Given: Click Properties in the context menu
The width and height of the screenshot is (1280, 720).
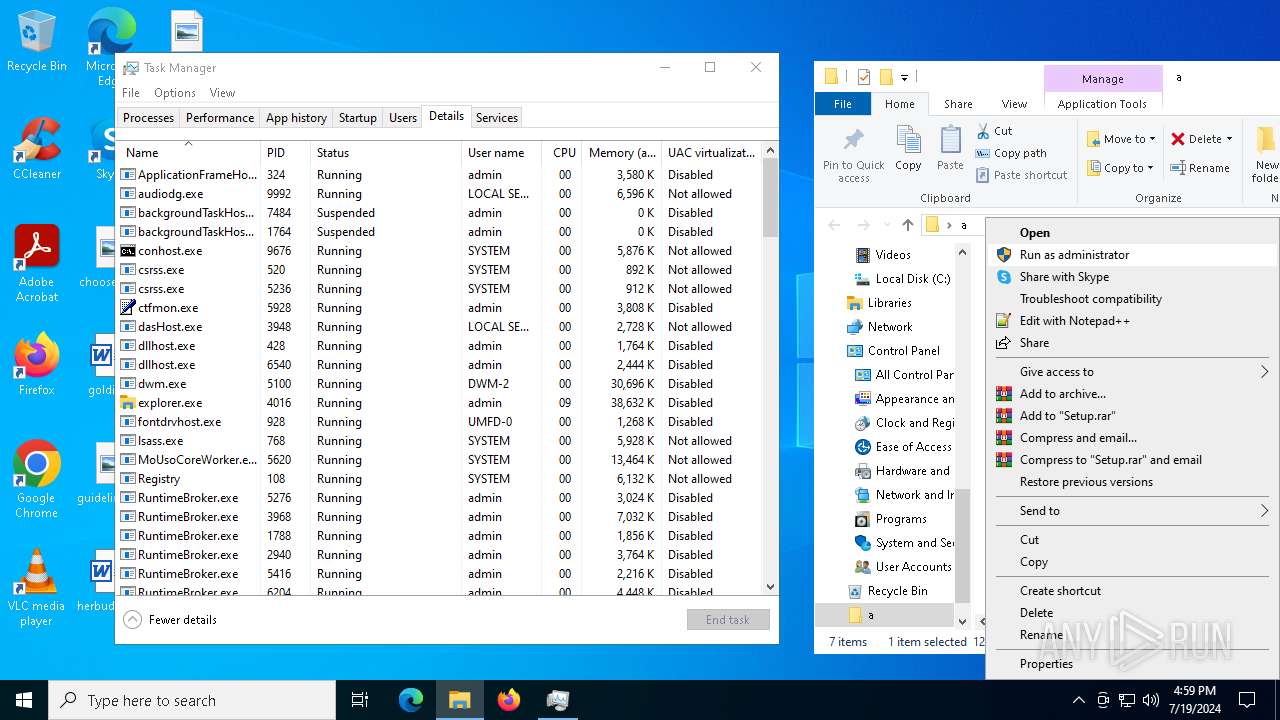Looking at the screenshot, I should point(1132,664).
